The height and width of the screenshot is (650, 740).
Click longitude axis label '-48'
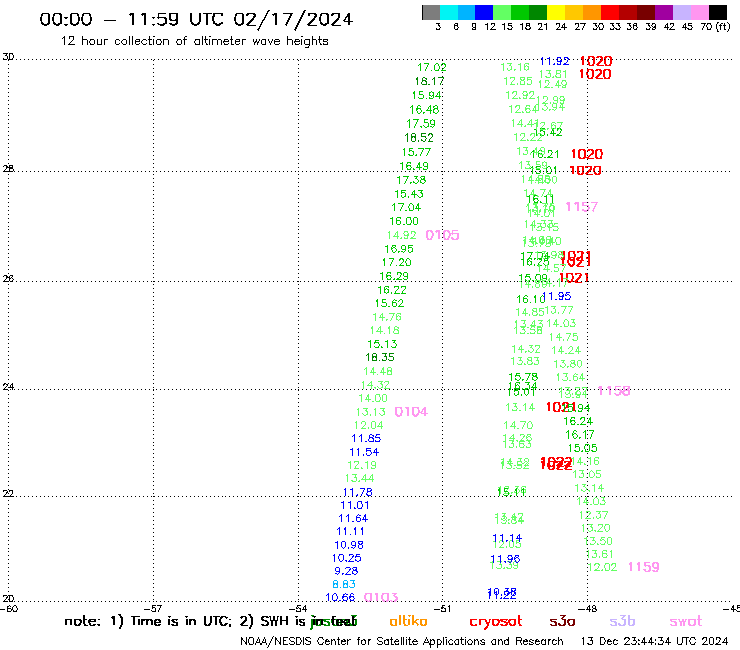click(588, 609)
